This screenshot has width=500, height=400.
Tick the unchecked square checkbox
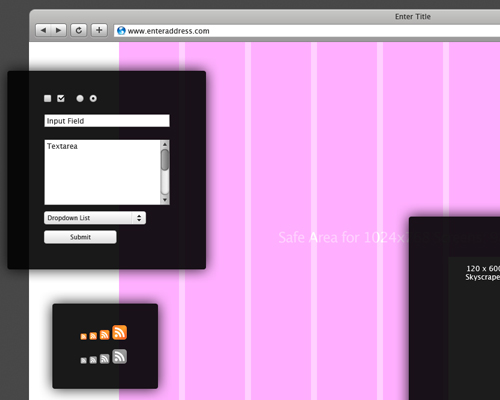click(x=48, y=98)
